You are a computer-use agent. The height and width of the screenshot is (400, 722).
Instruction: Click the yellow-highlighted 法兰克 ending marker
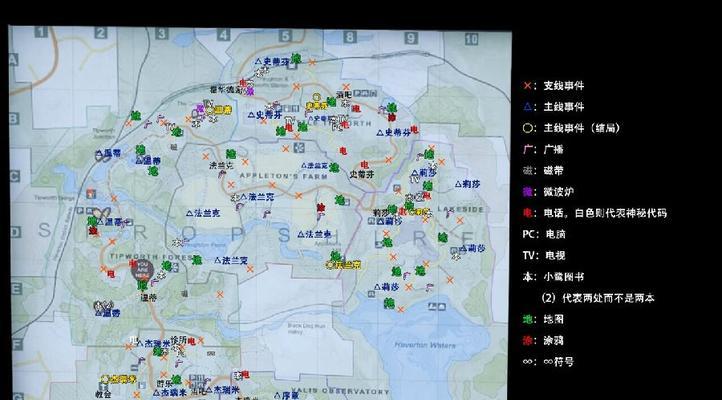pos(344,265)
